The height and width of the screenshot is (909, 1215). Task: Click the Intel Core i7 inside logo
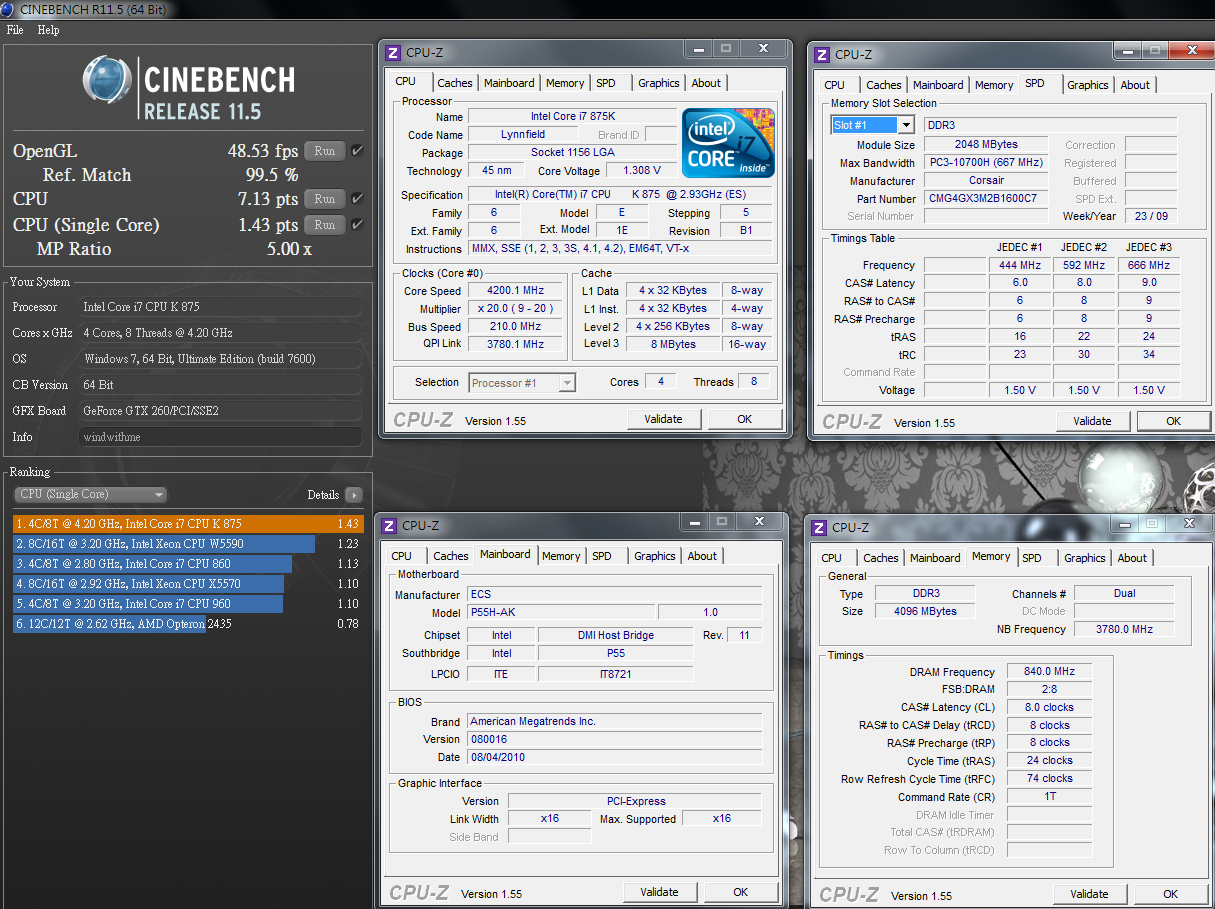[x=728, y=143]
